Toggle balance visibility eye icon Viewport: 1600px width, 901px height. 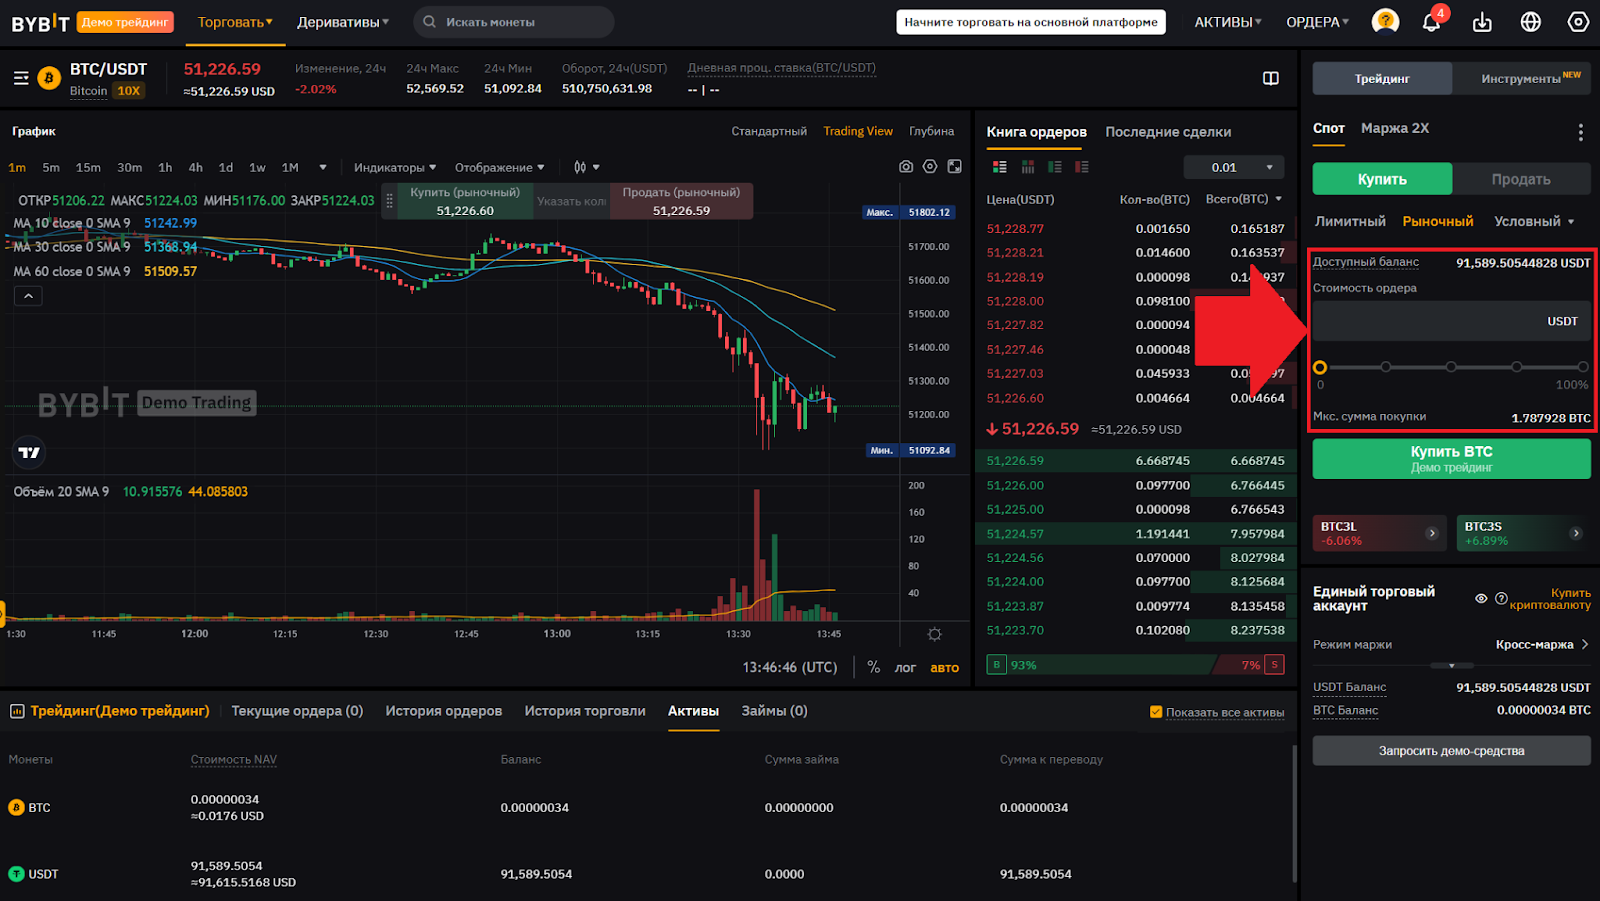click(1481, 598)
